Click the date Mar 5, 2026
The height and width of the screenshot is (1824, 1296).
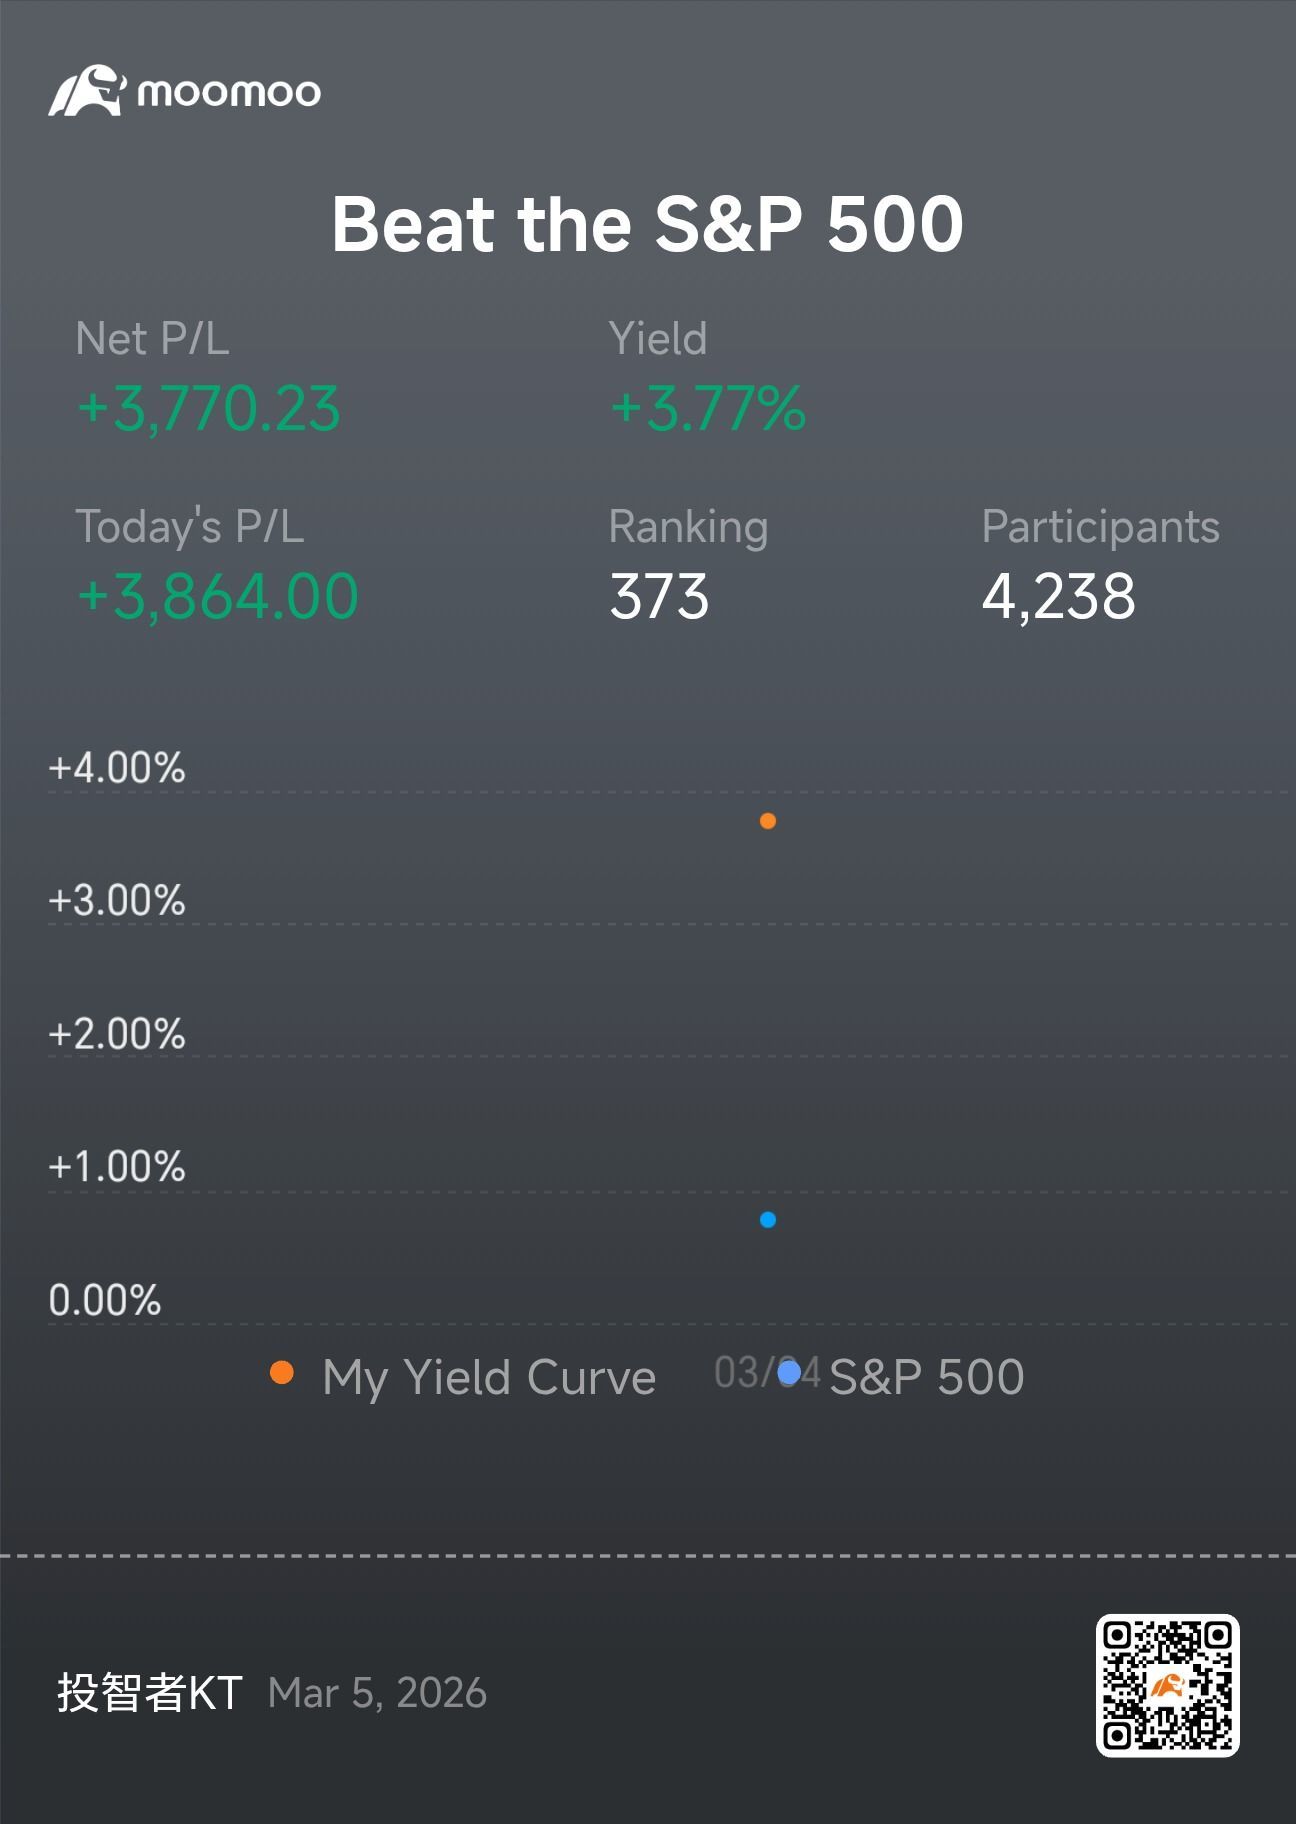point(377,1694)
